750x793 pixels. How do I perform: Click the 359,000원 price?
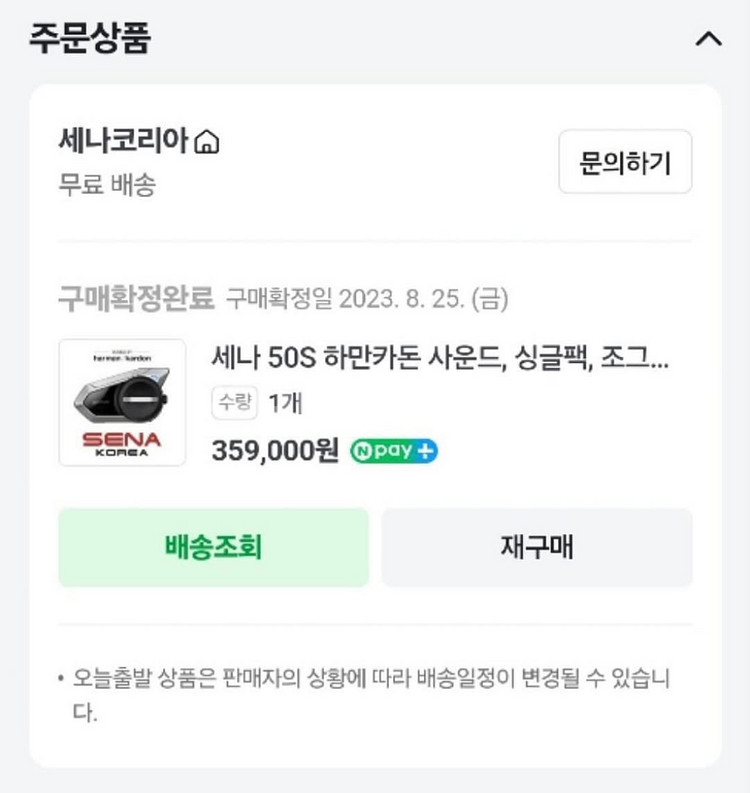(x=275, y=451)
